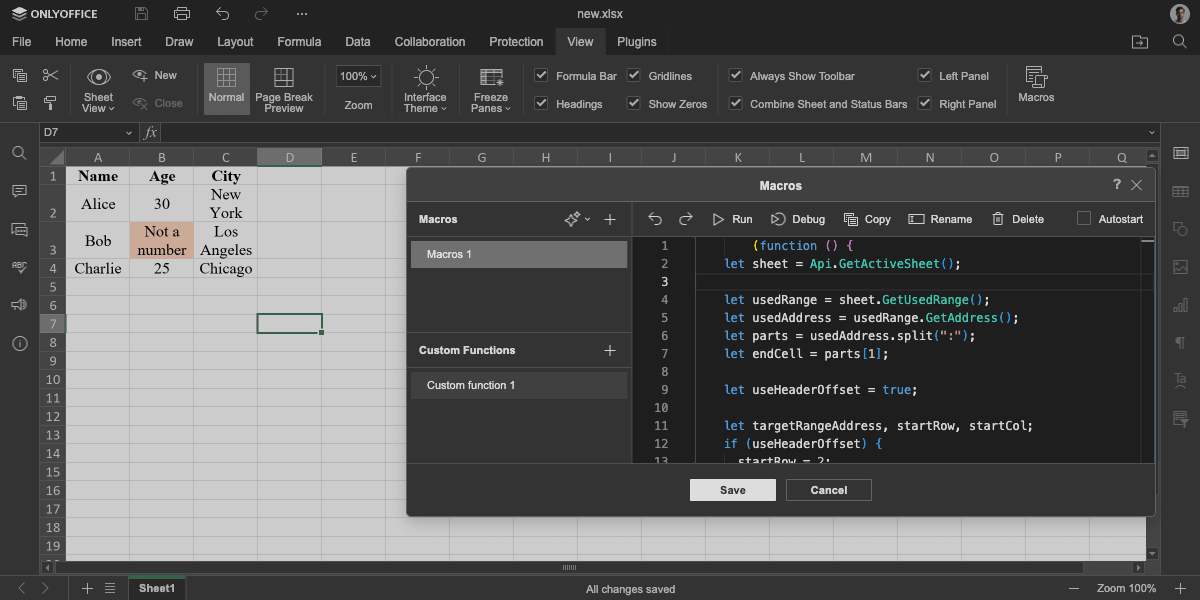The image size is (1200, 600).
Task: Select Macros 1 in the list
Action: click(x=519, y=254)
